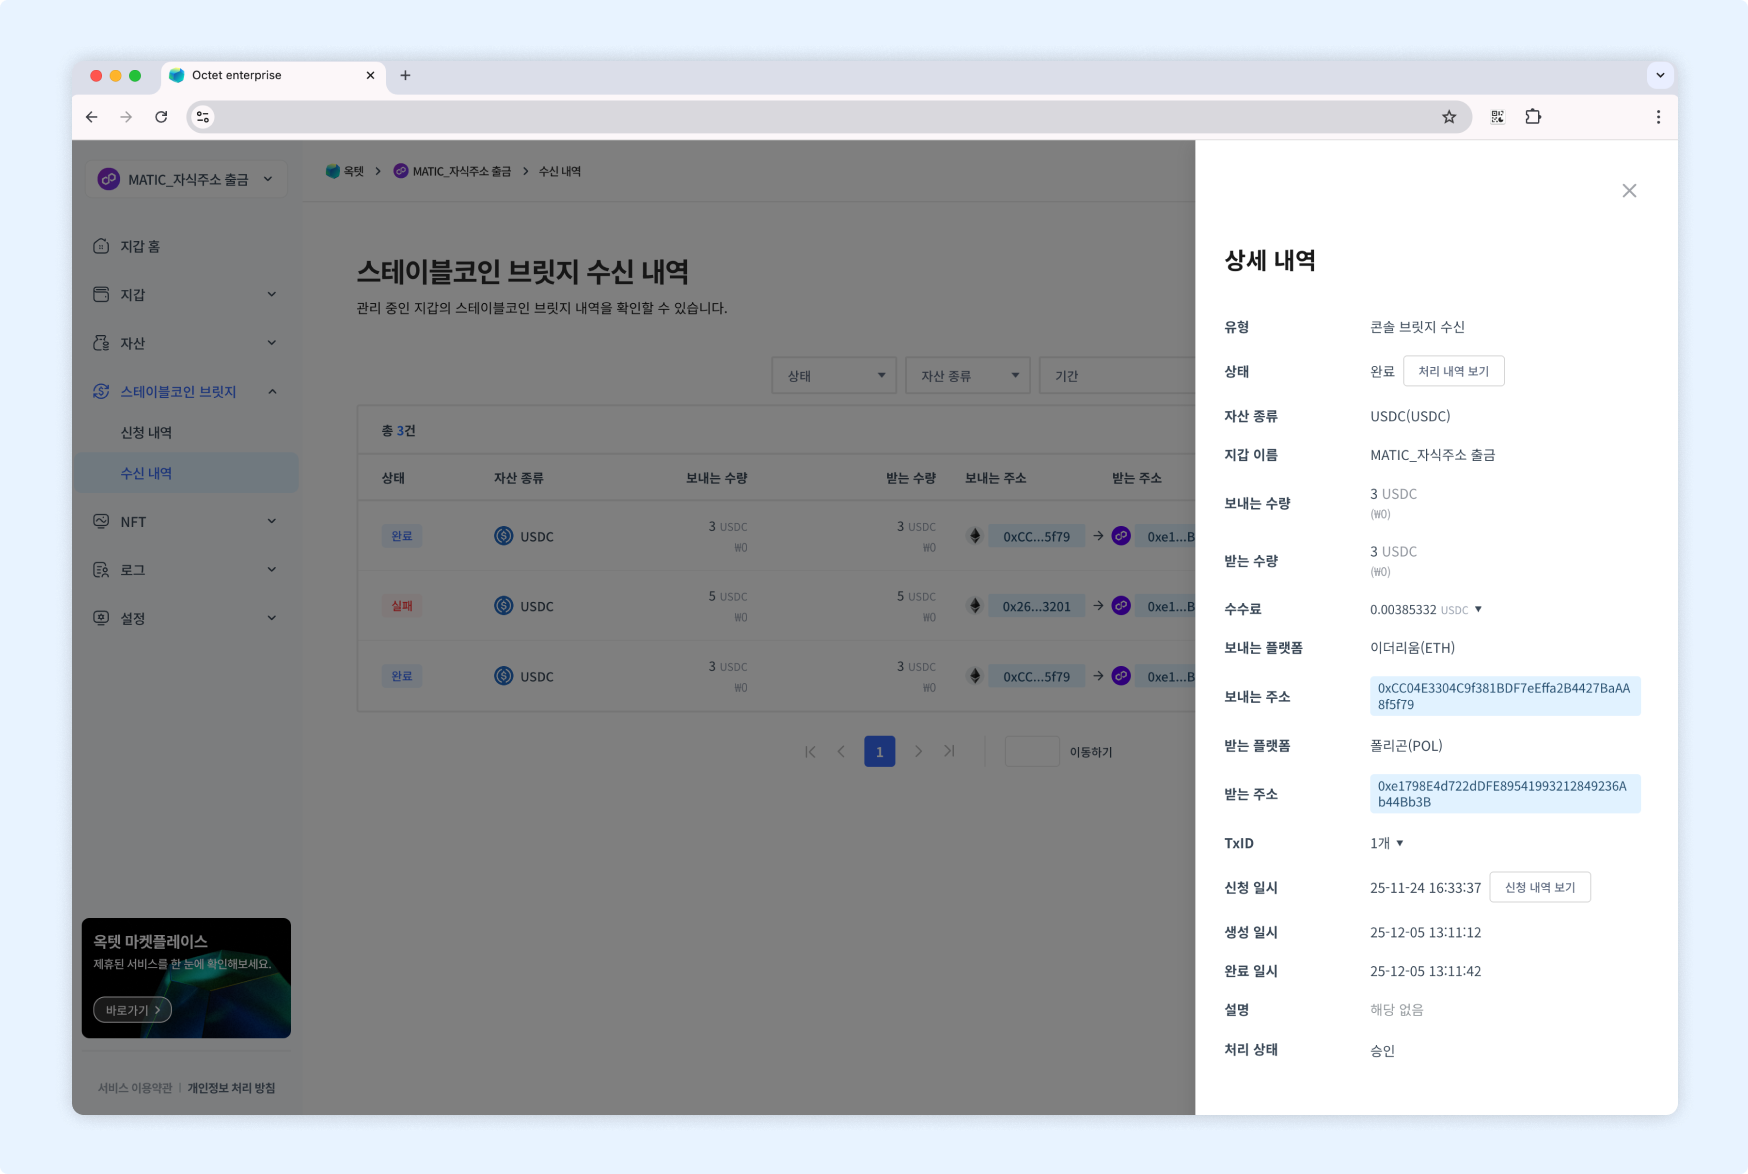Bookmark this page with the star icon
Viewport: 1748px width, 1174px height.
[x=1449, y=117]
